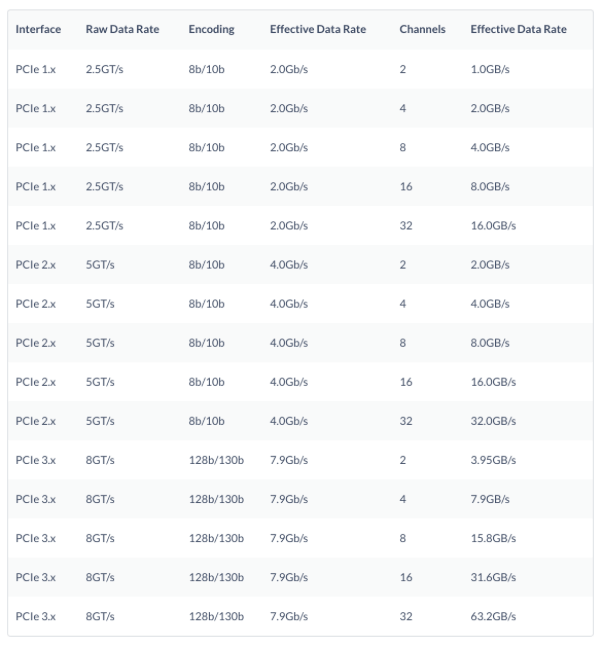This screenshot has height=648, width=601.
Task: Click Channels value 32 in the PCIe 2.x row
Action: click(x=406, y=421)
